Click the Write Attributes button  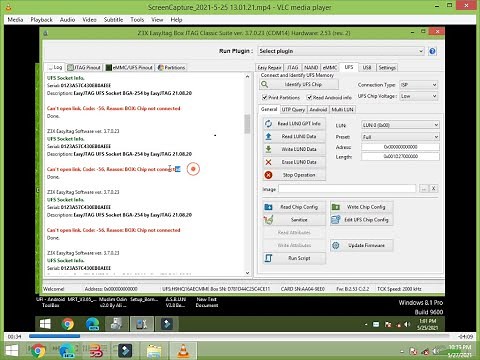pyautogui.click(x=294, y=245)
